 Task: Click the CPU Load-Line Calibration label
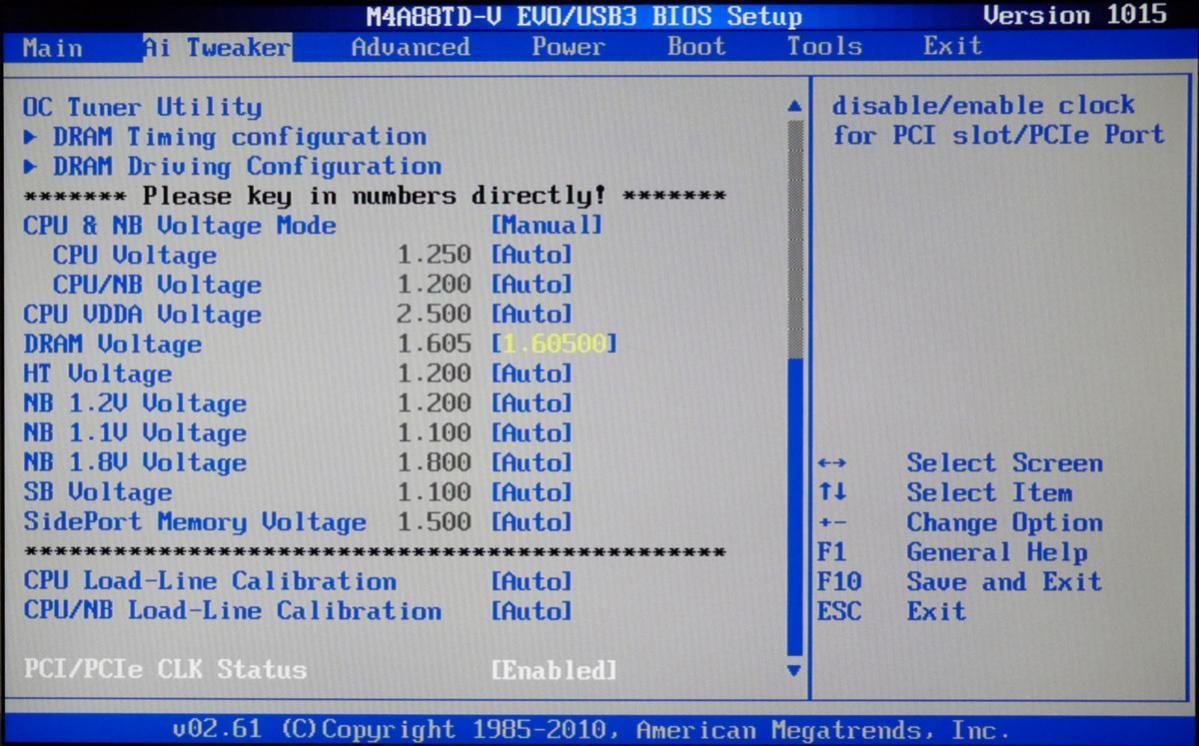(210, 582)
